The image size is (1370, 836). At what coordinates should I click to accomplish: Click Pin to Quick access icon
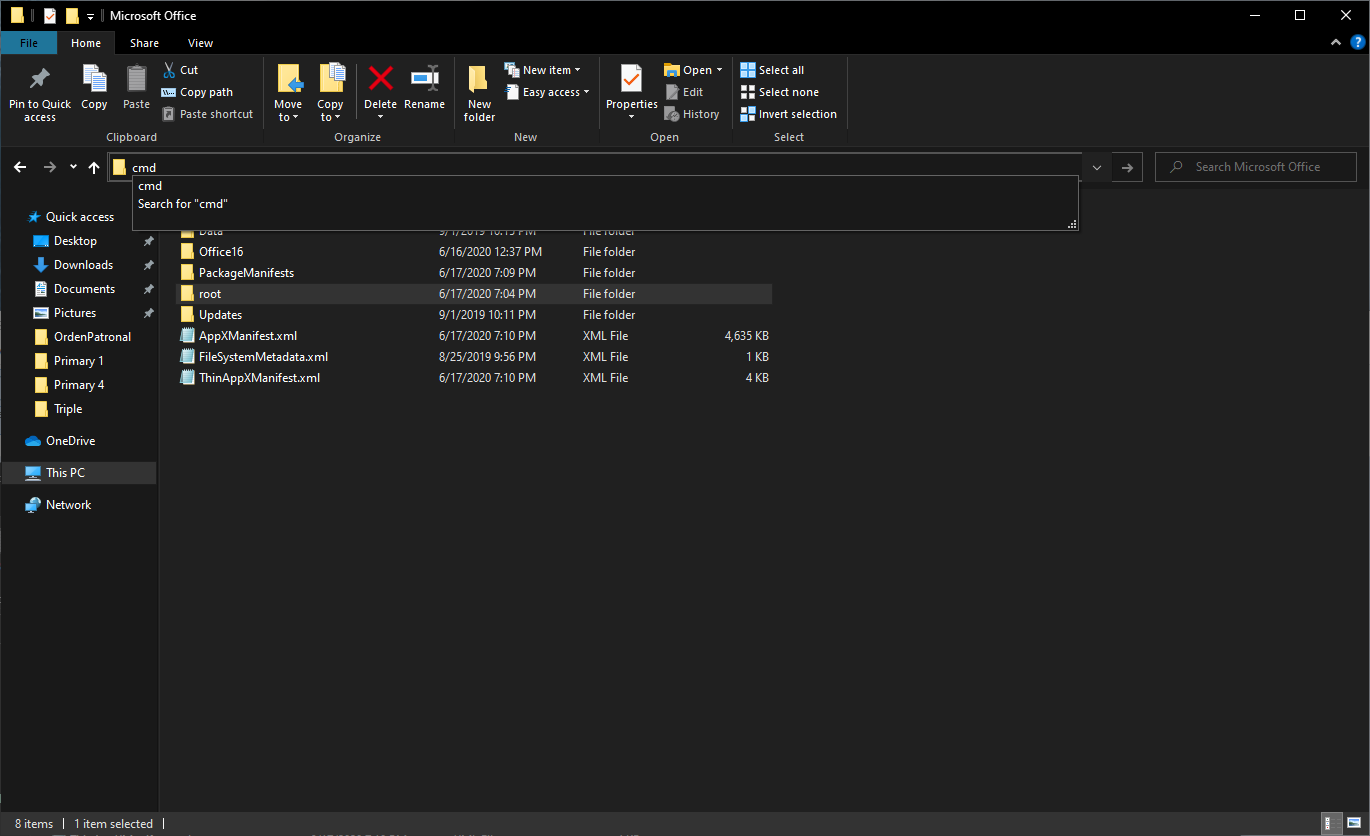[40, 78]
